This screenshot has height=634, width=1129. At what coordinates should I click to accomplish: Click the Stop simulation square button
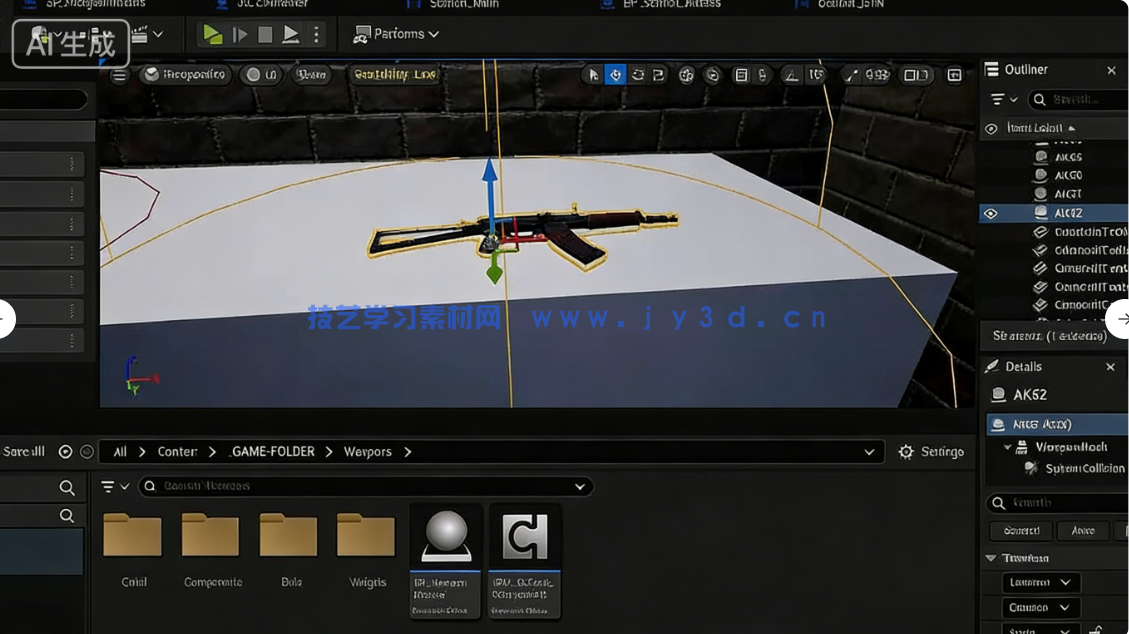(x=265, y=34)
